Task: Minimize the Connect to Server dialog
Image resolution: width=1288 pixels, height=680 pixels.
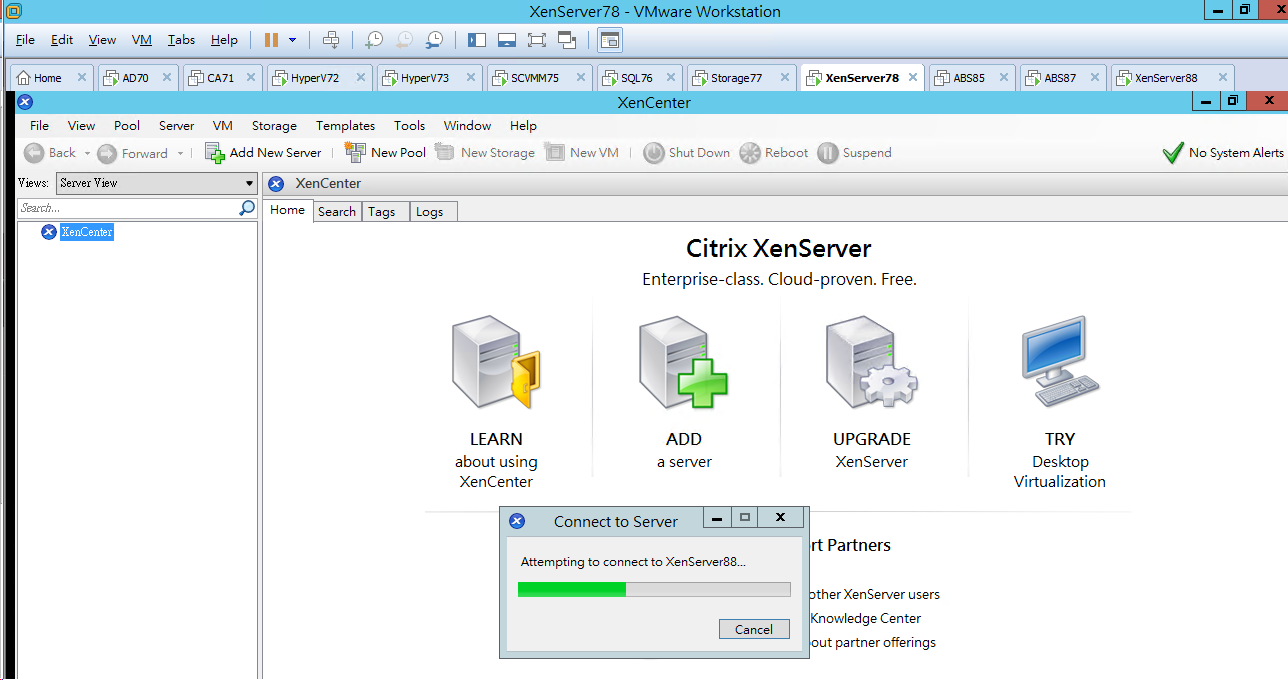Action: coord(716,518)
